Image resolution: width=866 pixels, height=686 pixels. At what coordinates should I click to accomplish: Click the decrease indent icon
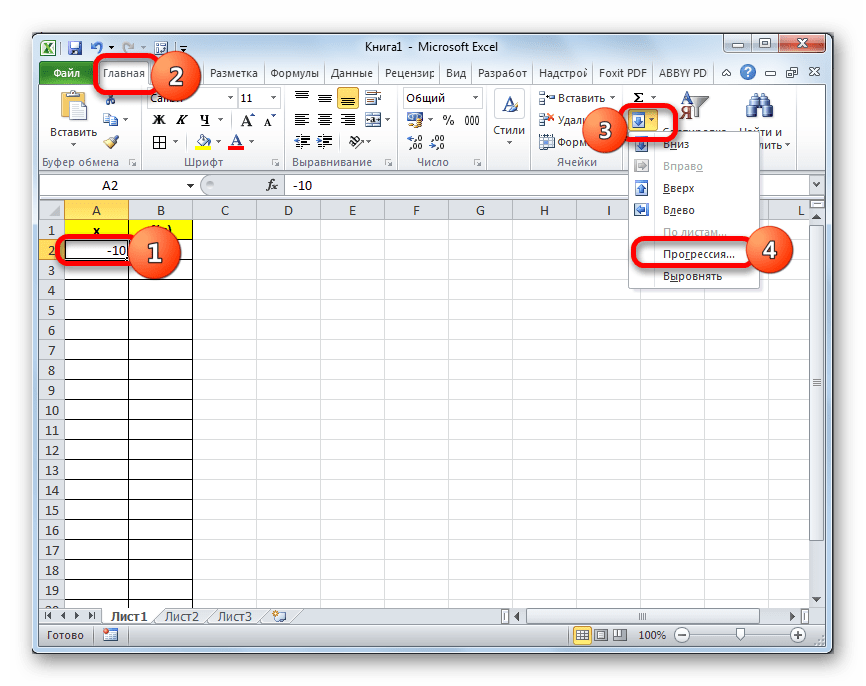click(302, 142)
